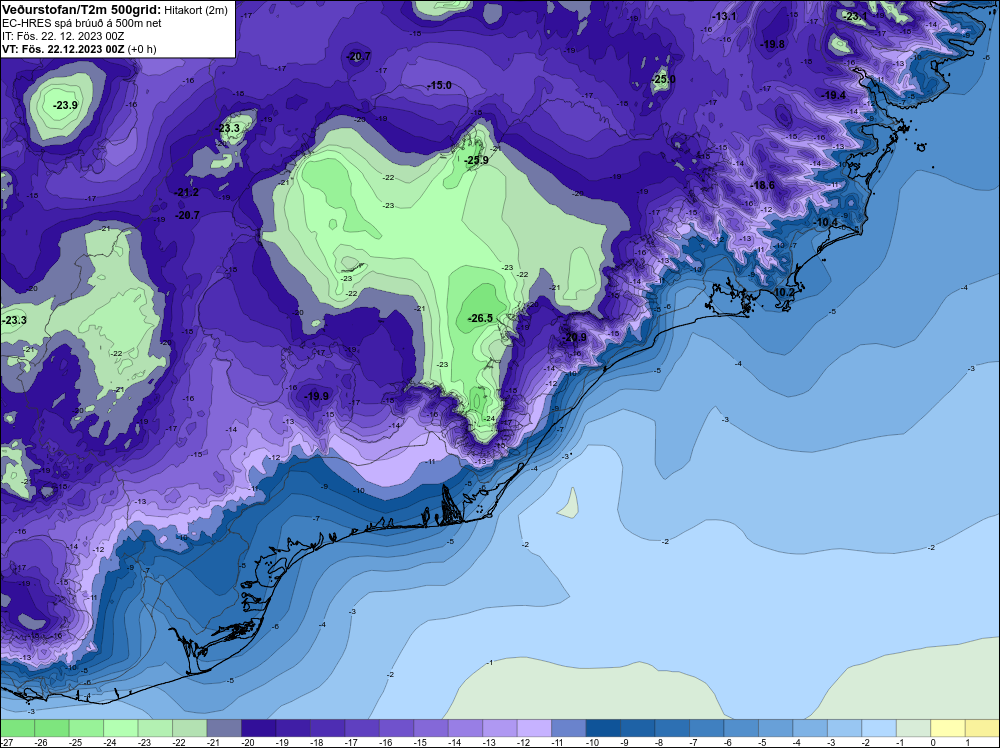1000x748 pixels.
Task: Click the -25.0 temperature label
Action: (663, 80)
